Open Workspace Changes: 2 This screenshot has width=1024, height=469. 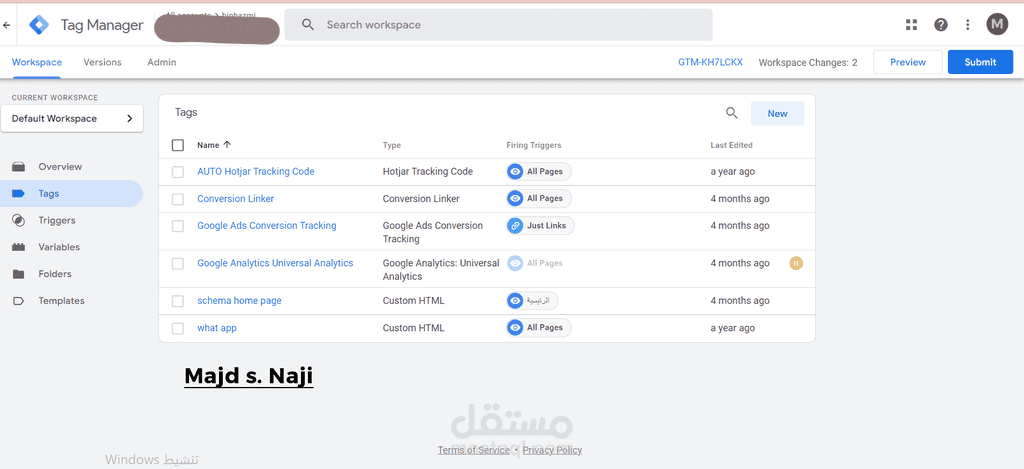(x=808, y=63)
